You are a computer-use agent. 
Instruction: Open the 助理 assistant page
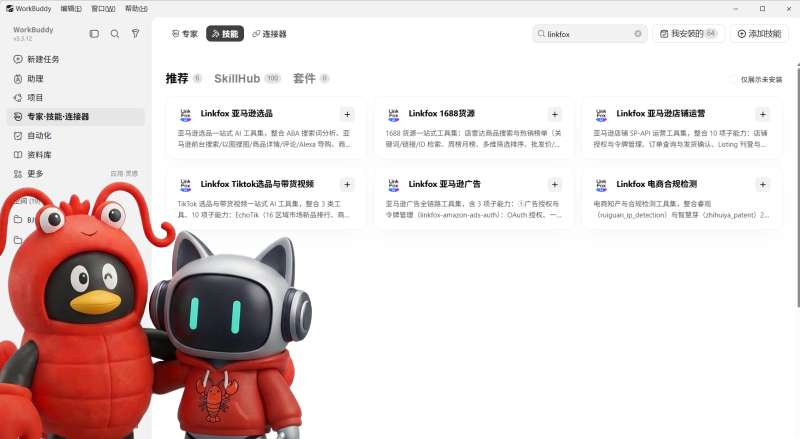click(x=76, y=79)
